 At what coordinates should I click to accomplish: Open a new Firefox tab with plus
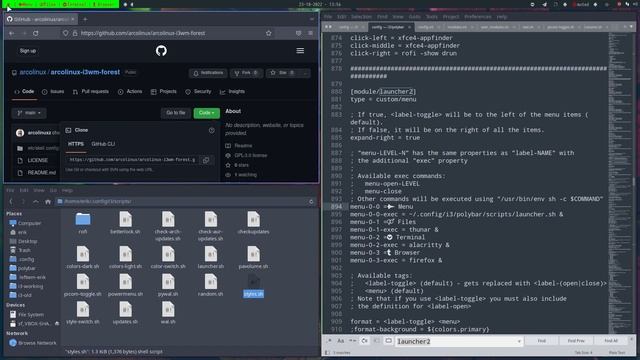point(85,19)
